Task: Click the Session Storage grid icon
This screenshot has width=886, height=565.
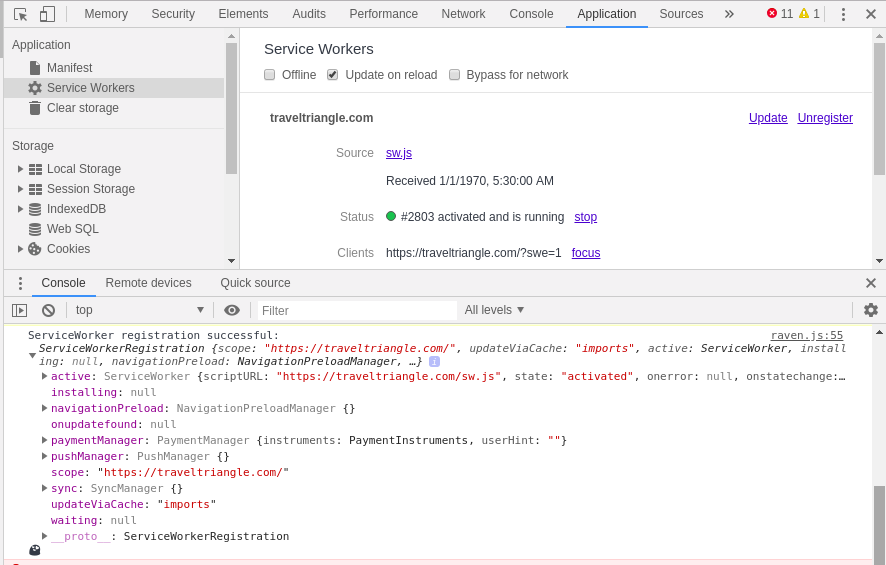Action: 35,189
